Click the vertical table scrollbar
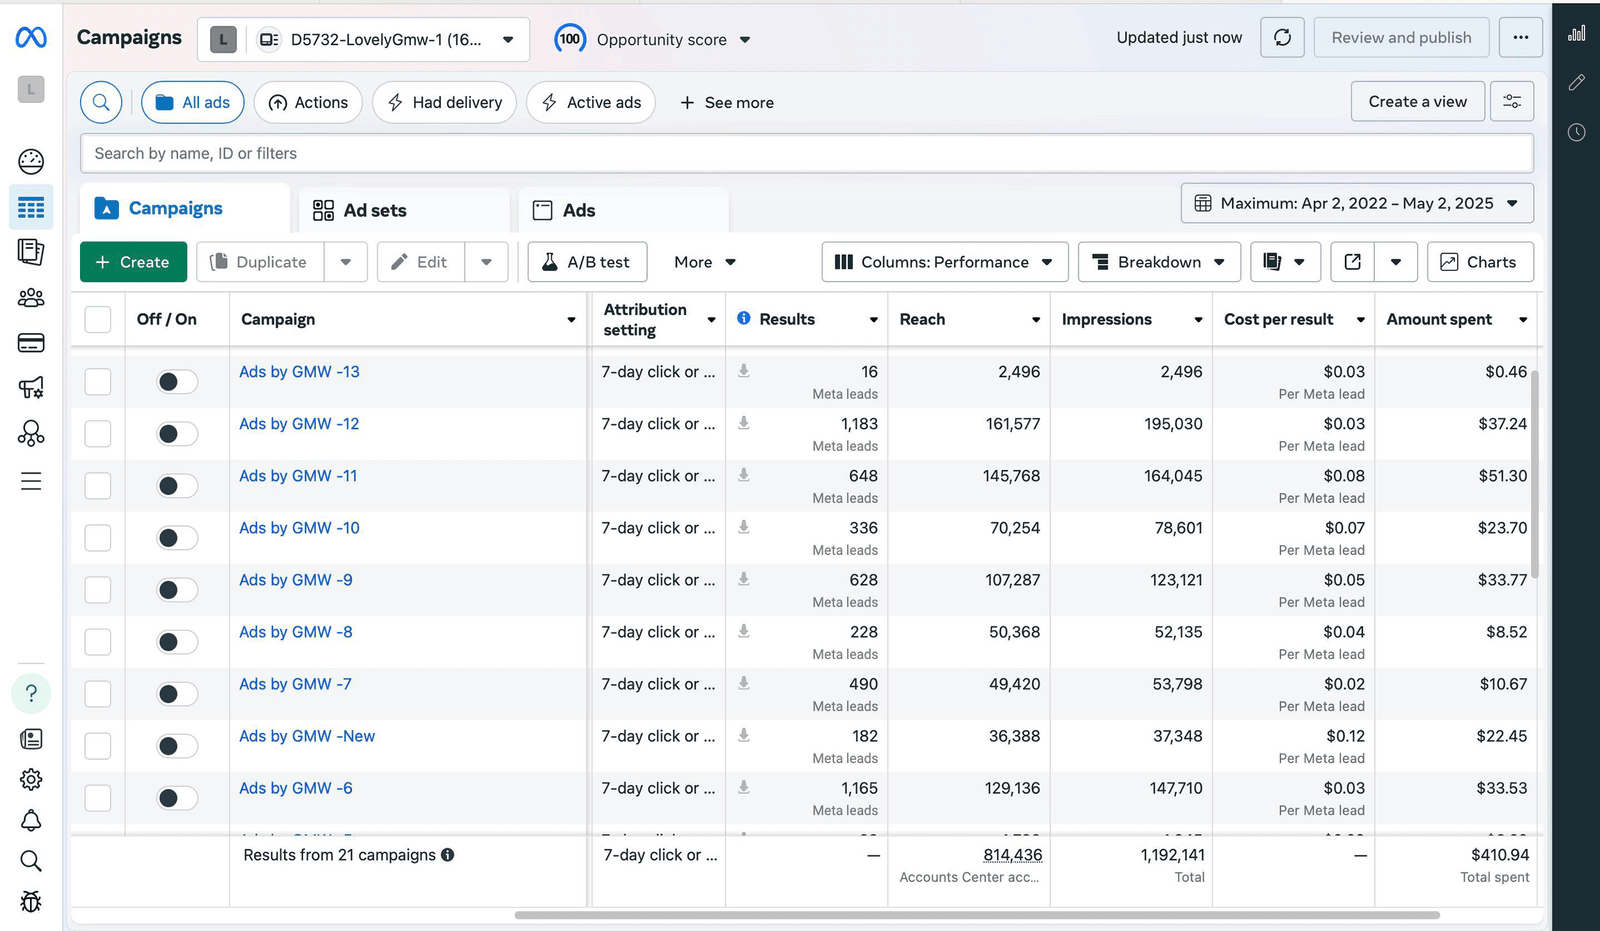Viewport: 1600px width, 931px height. (1535, 472)
